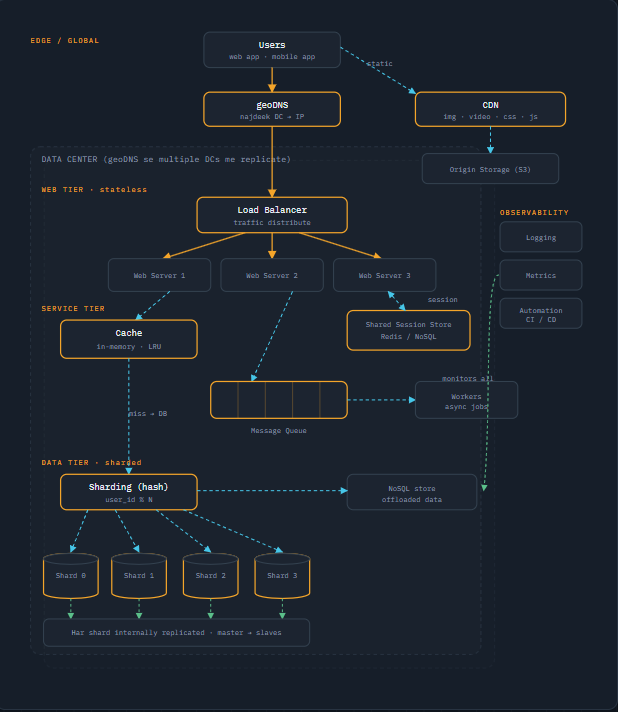
Task: Click the 'miss → DB' label
Action: (148, 414)
